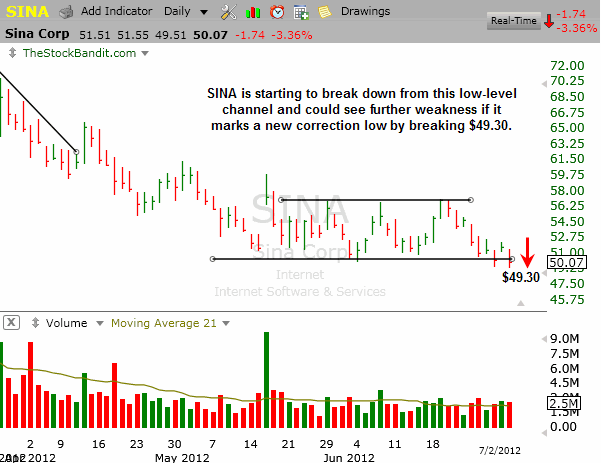Click the 72.00 price scale label

(567, 66)
